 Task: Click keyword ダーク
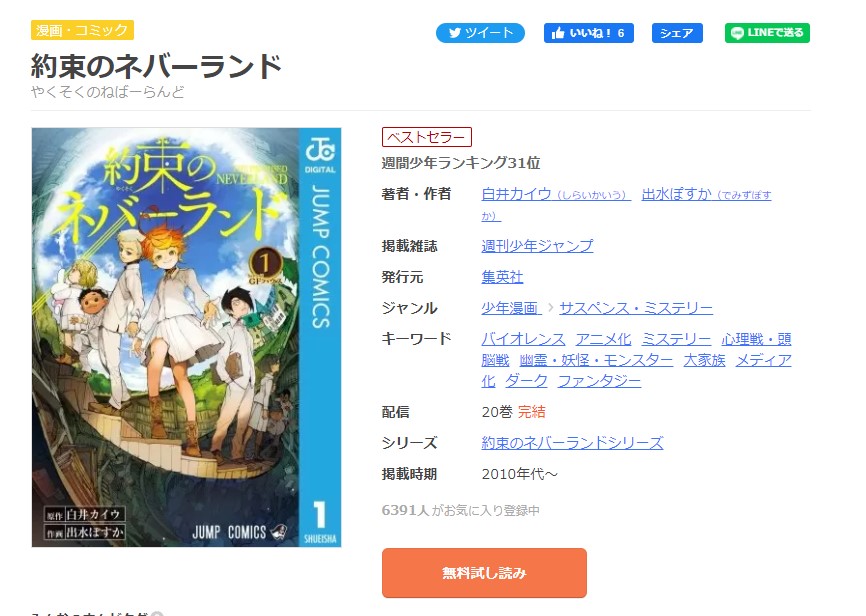(526, 381)
